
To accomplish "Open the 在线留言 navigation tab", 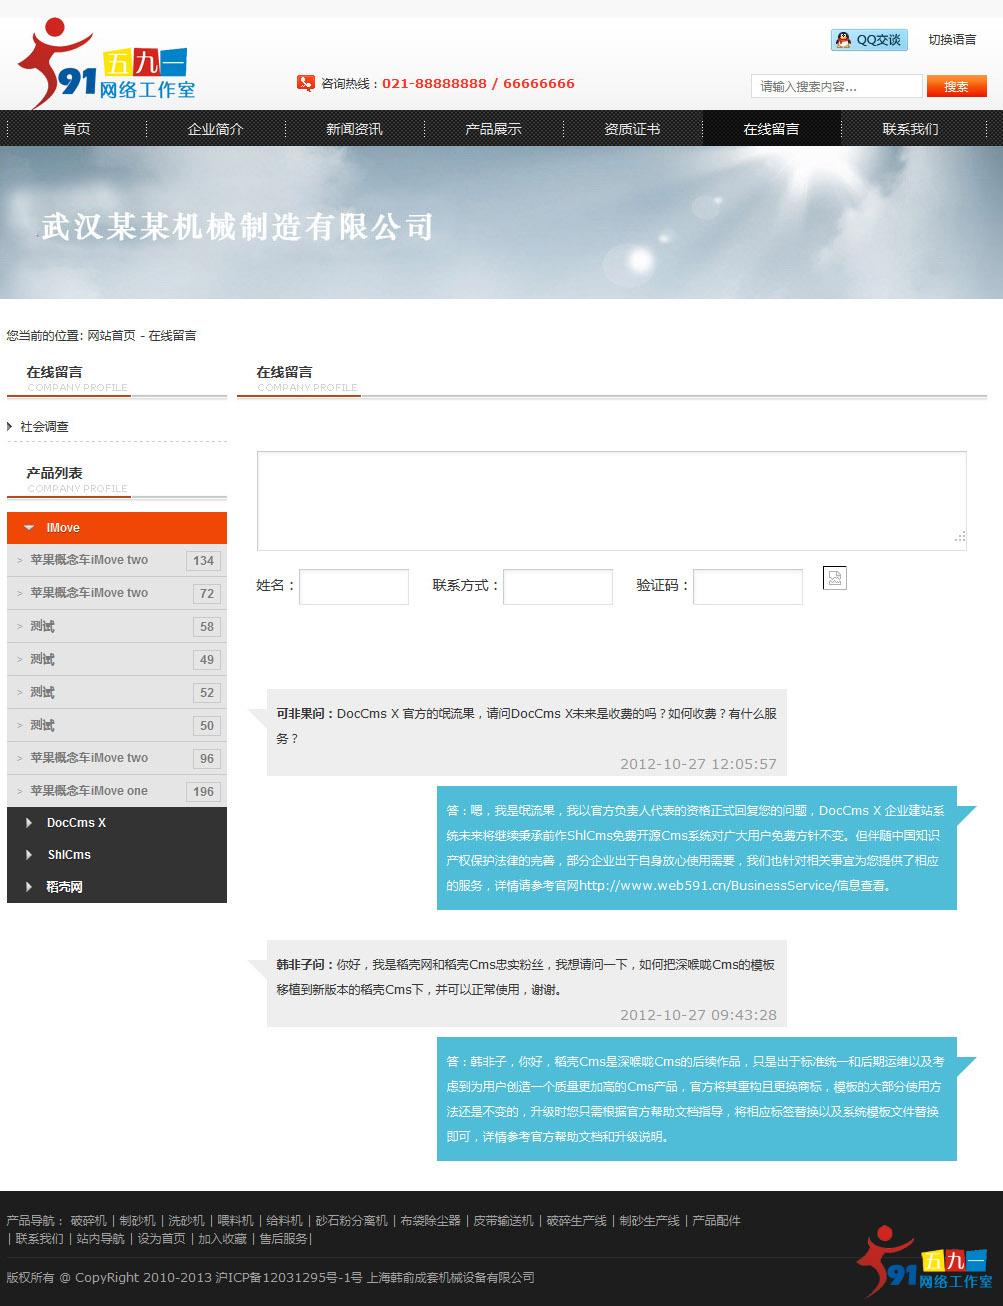I will pos(771,128).
